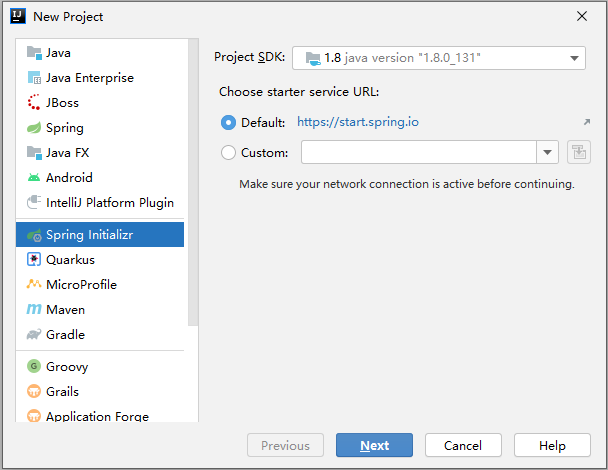608x470 pixels.
Task: Choose IntelliJ Platform Plugin entry
Action: 109,203
